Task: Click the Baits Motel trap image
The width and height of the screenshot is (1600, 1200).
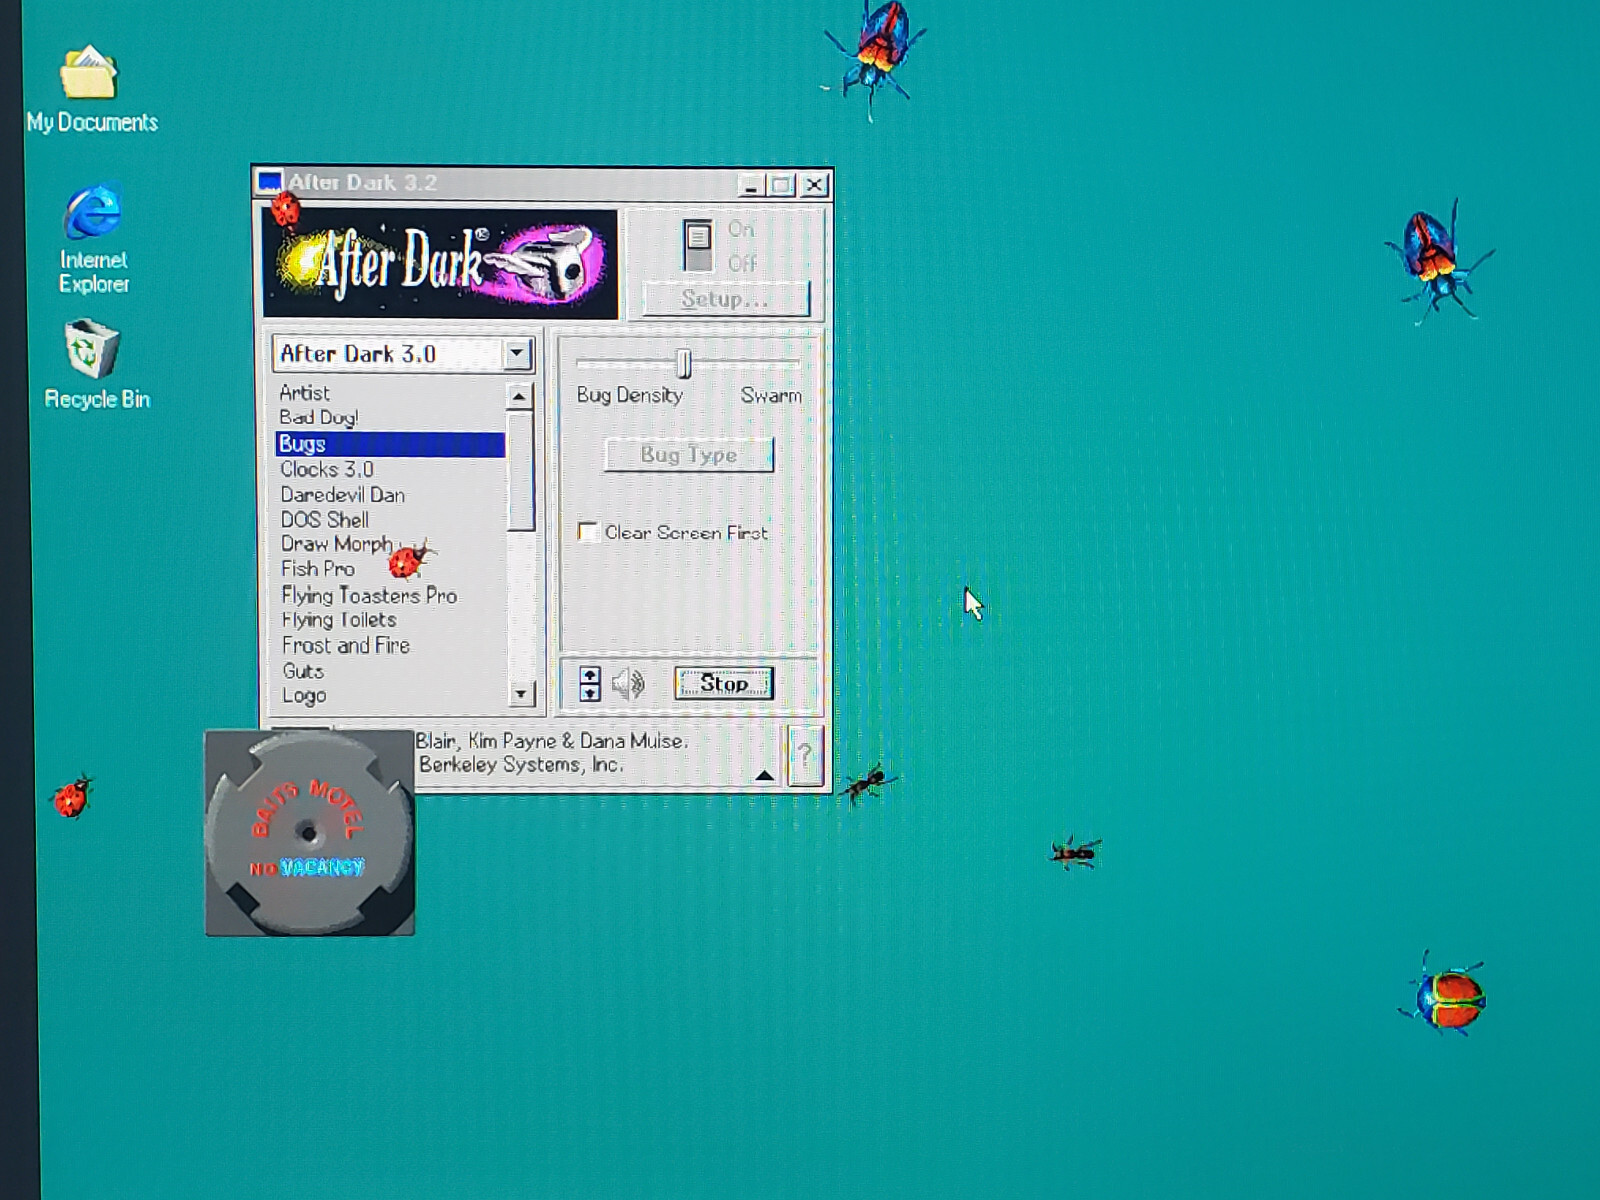Action: tap(310, 833)
